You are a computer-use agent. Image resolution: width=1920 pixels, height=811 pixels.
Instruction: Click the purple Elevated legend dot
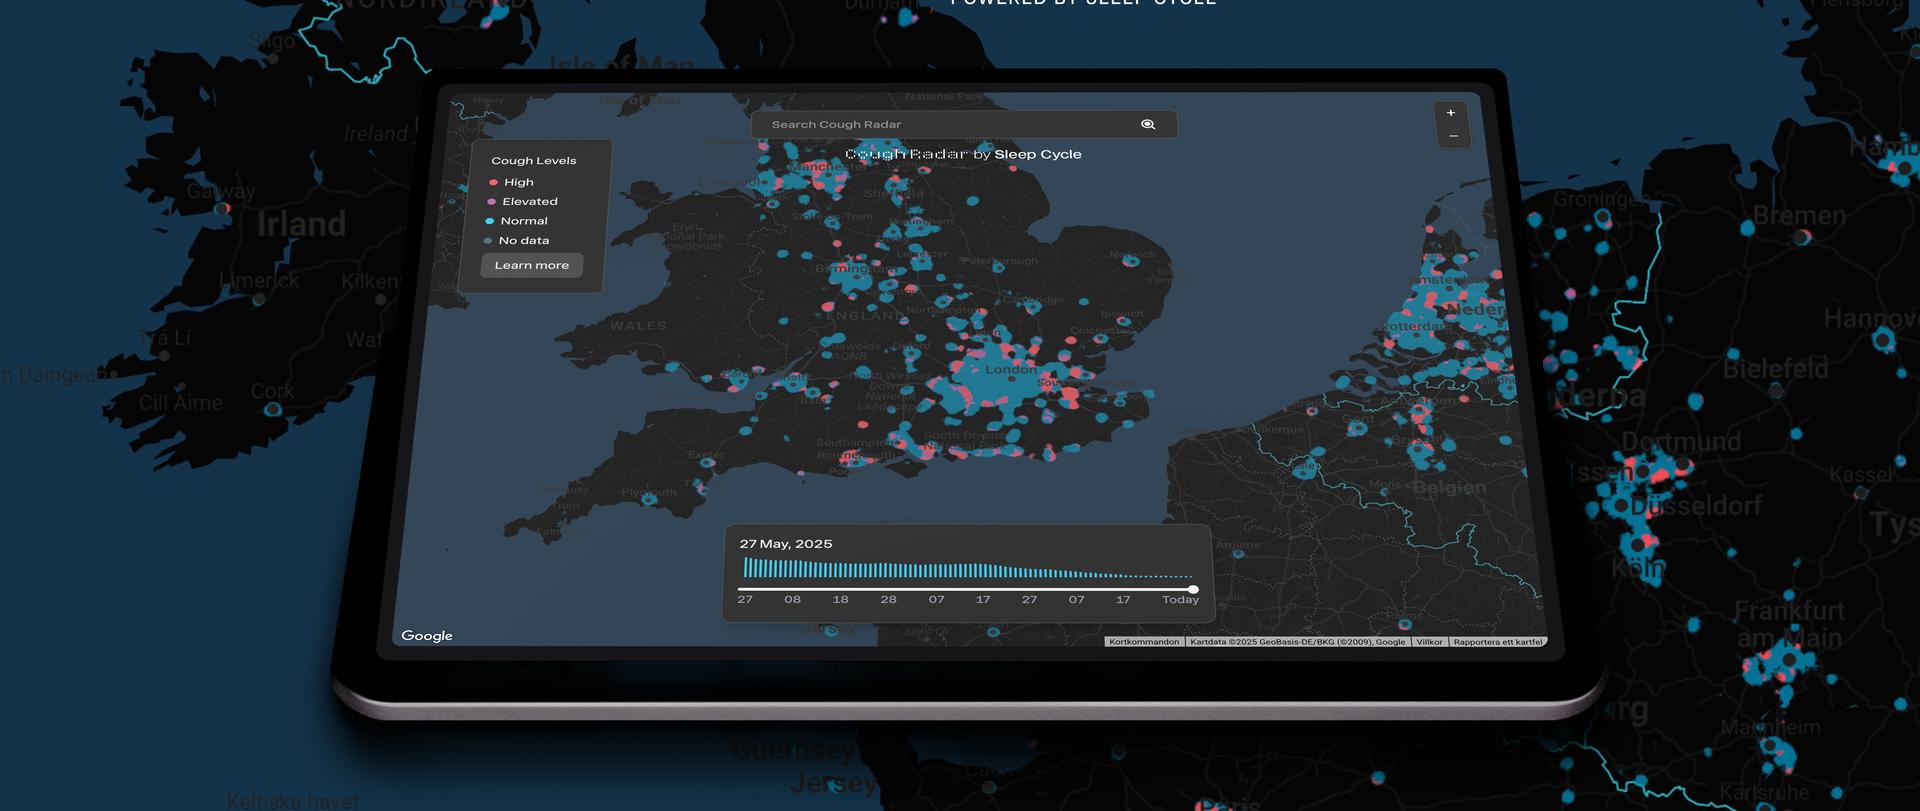[491, 202]
